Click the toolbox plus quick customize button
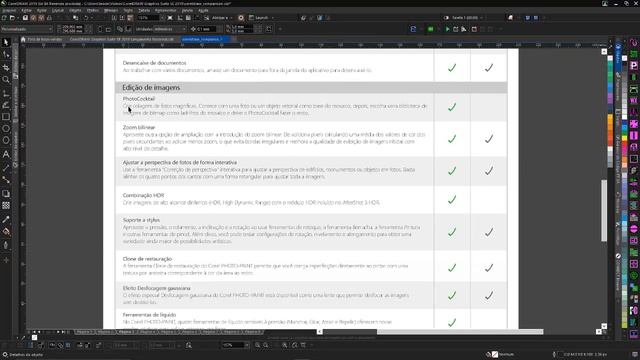This screenshot has width=640, height=360. pos(6,260)
